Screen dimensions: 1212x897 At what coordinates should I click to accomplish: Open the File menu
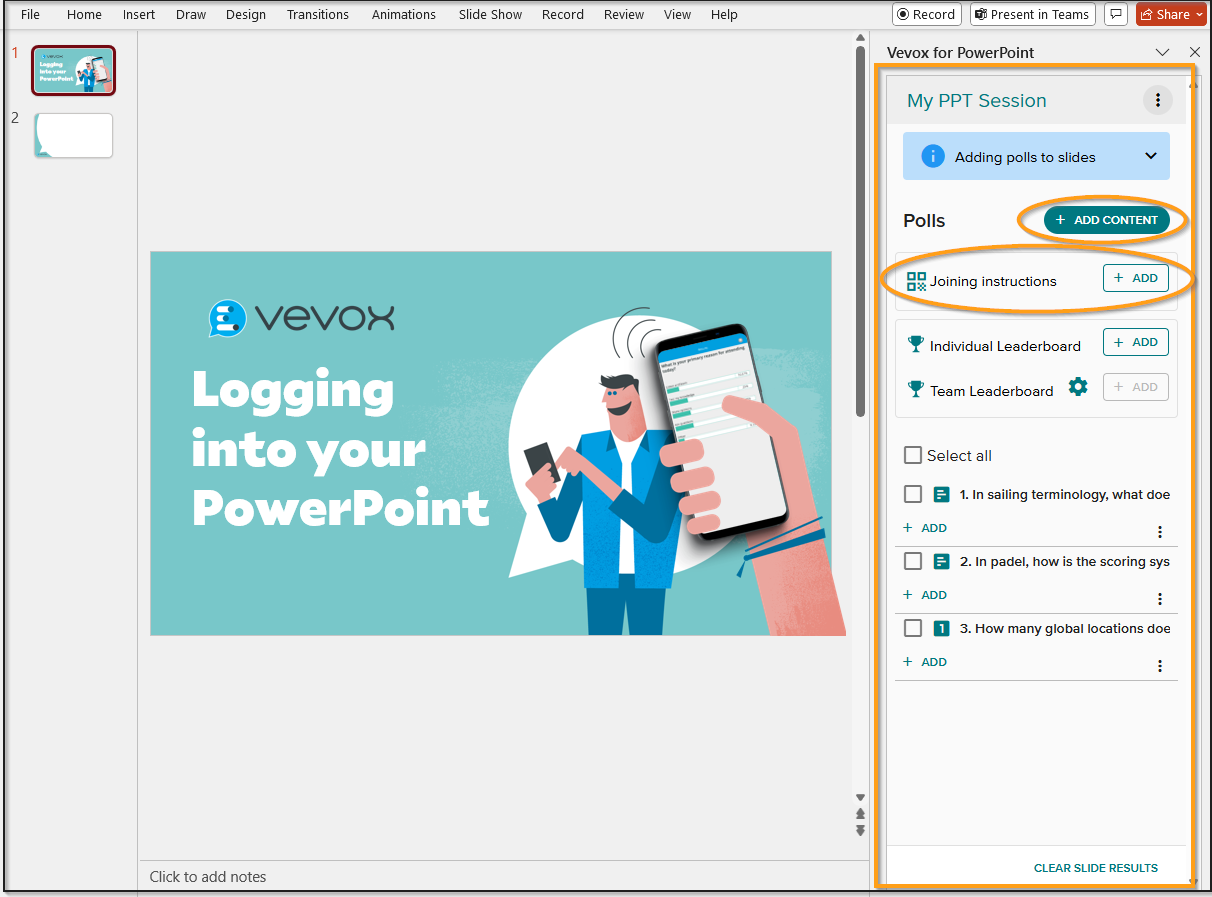[x=31, y=15]
